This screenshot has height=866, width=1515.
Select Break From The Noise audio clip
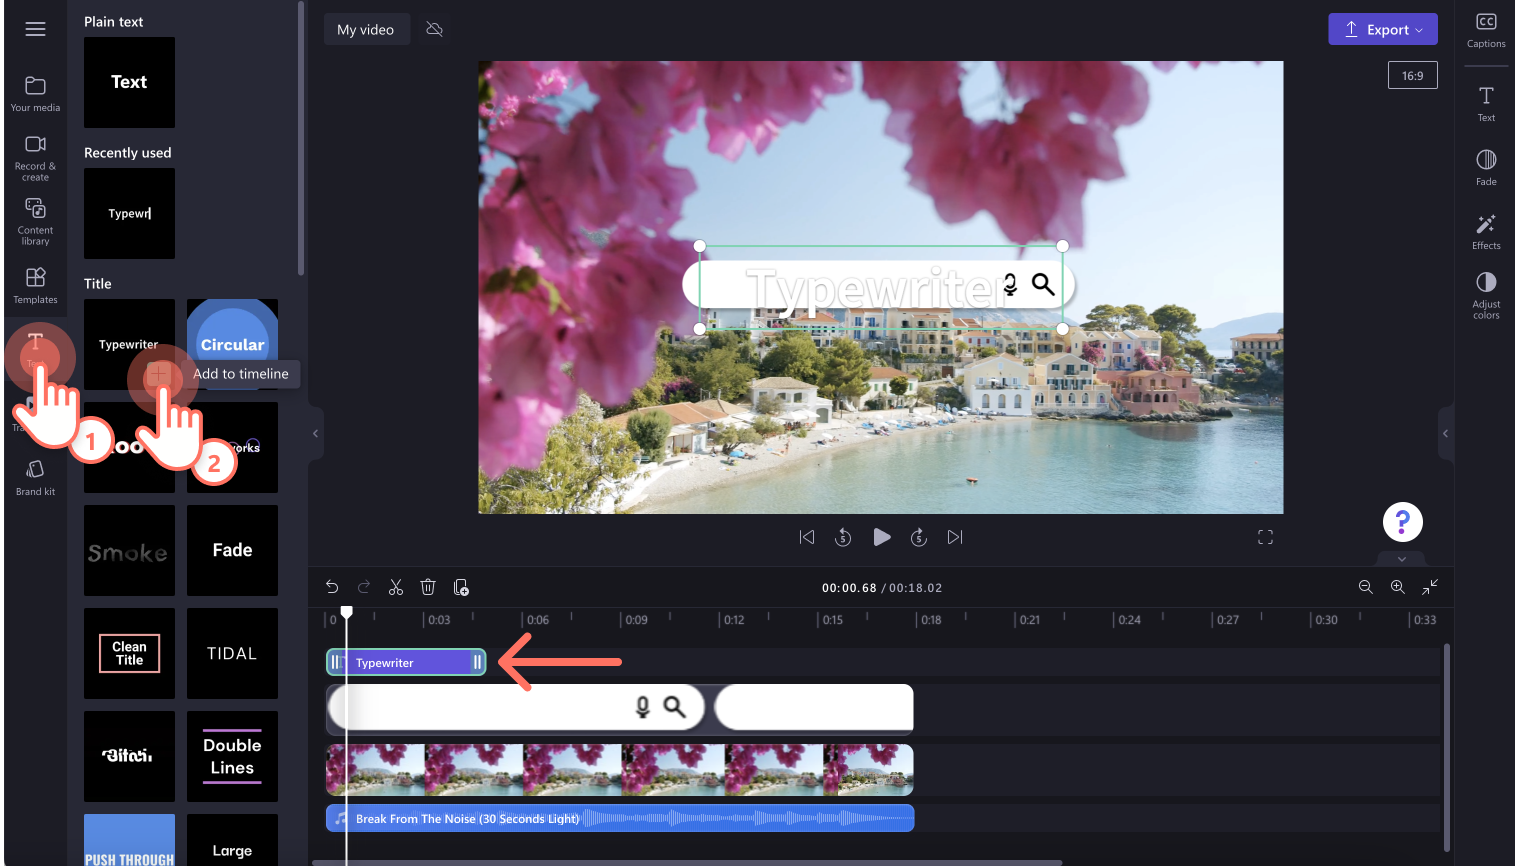tap(620, 818)
